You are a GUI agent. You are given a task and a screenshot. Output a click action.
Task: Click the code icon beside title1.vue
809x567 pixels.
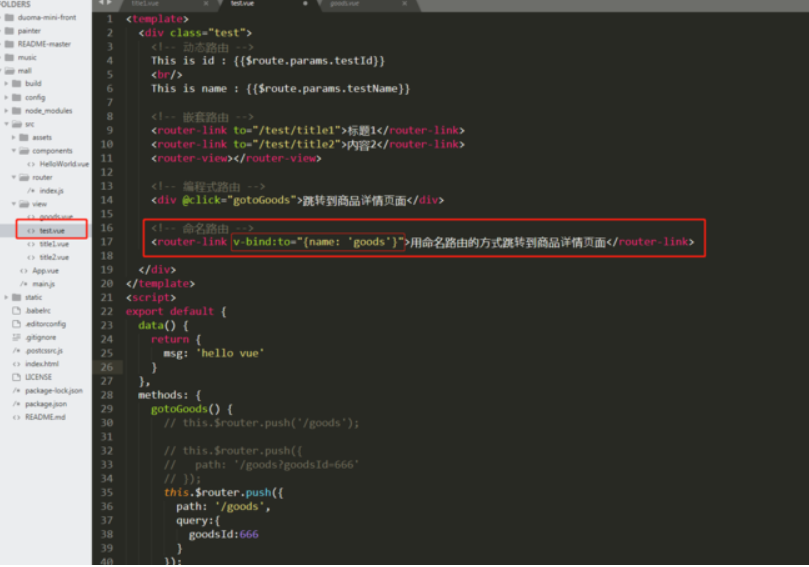(31, 244)
